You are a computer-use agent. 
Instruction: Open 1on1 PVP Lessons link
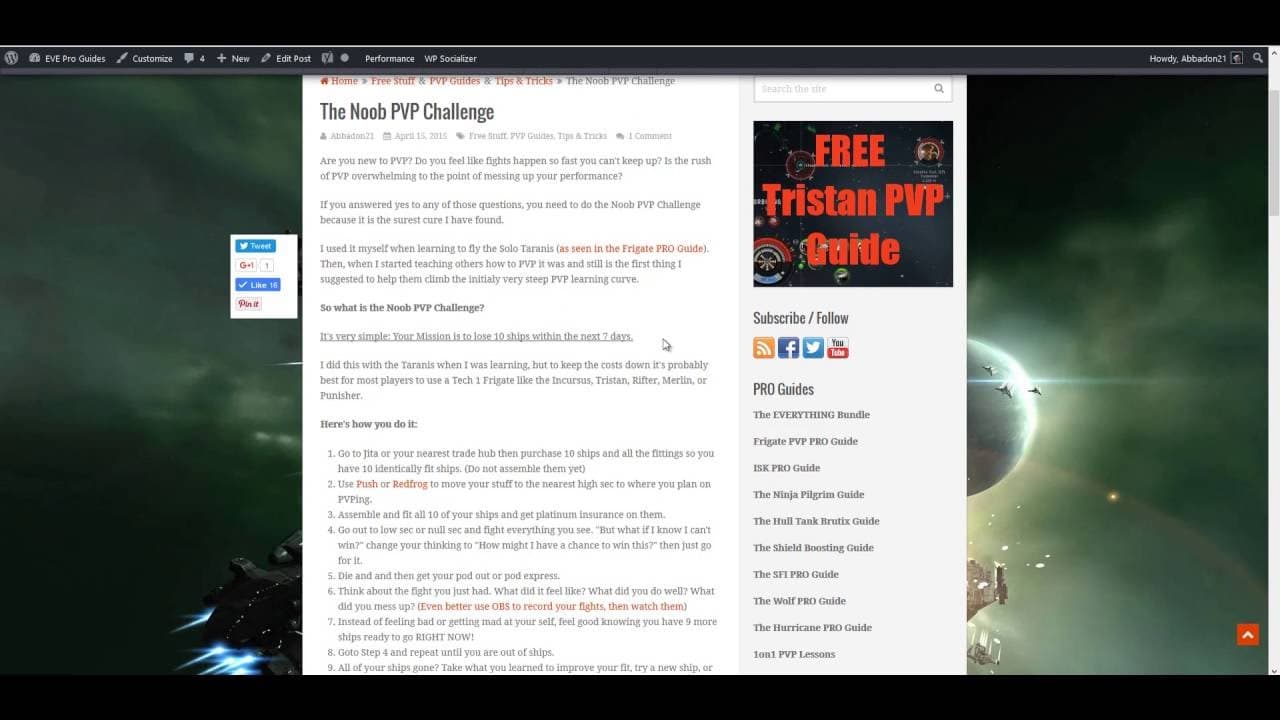[794, 654]
